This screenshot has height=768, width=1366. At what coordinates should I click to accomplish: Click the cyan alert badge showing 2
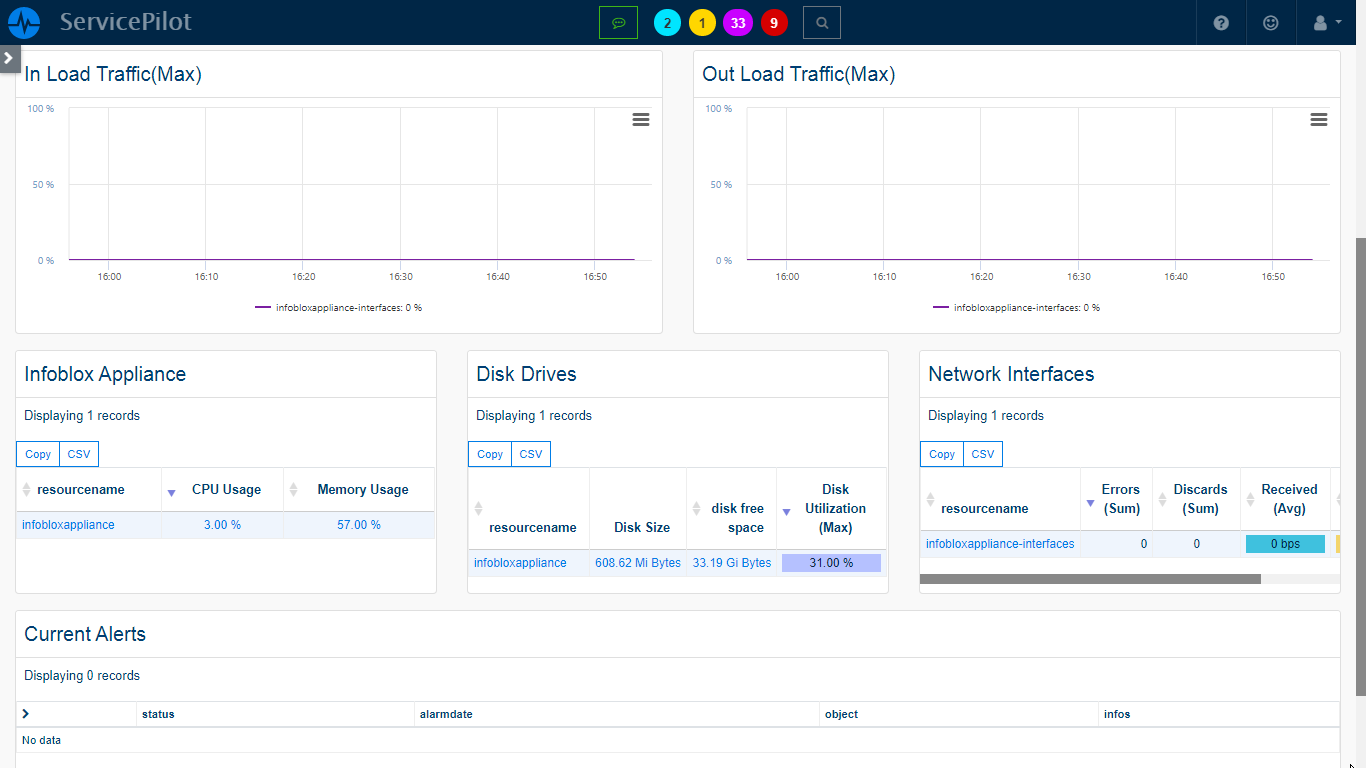pyautogui.click(x=667, y=22)
